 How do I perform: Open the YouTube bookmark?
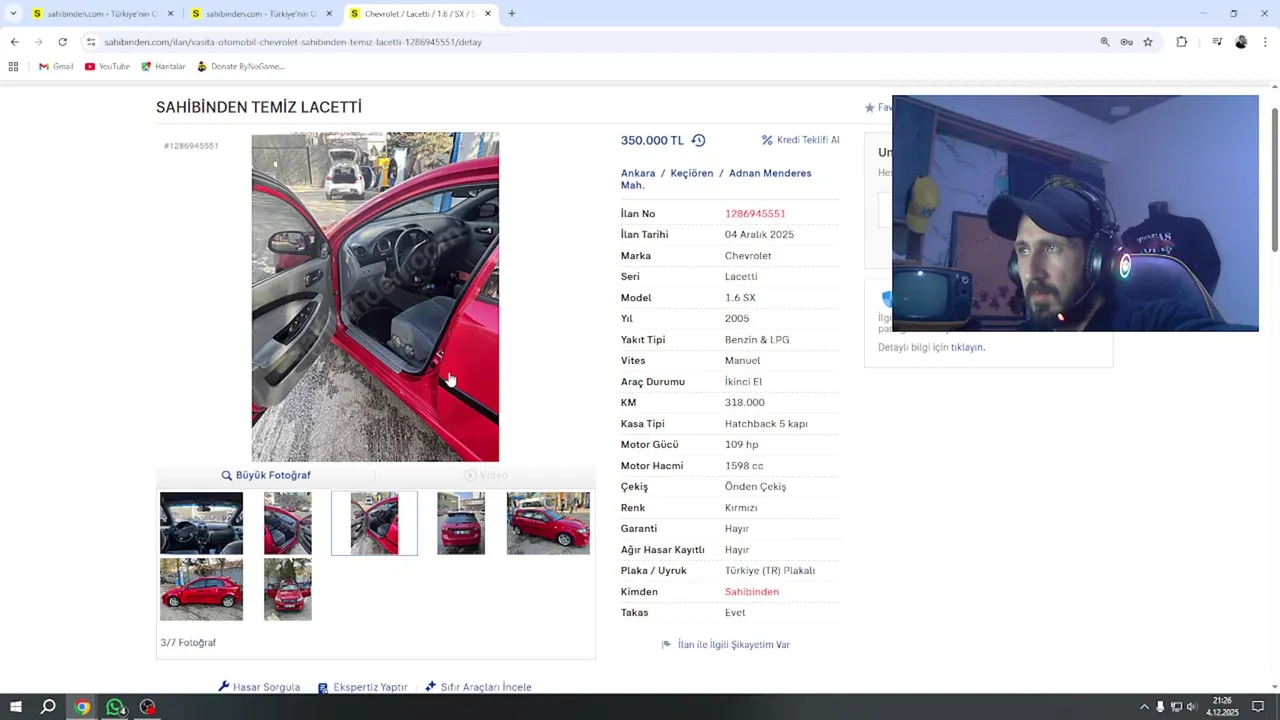click(x=107, y=66)
